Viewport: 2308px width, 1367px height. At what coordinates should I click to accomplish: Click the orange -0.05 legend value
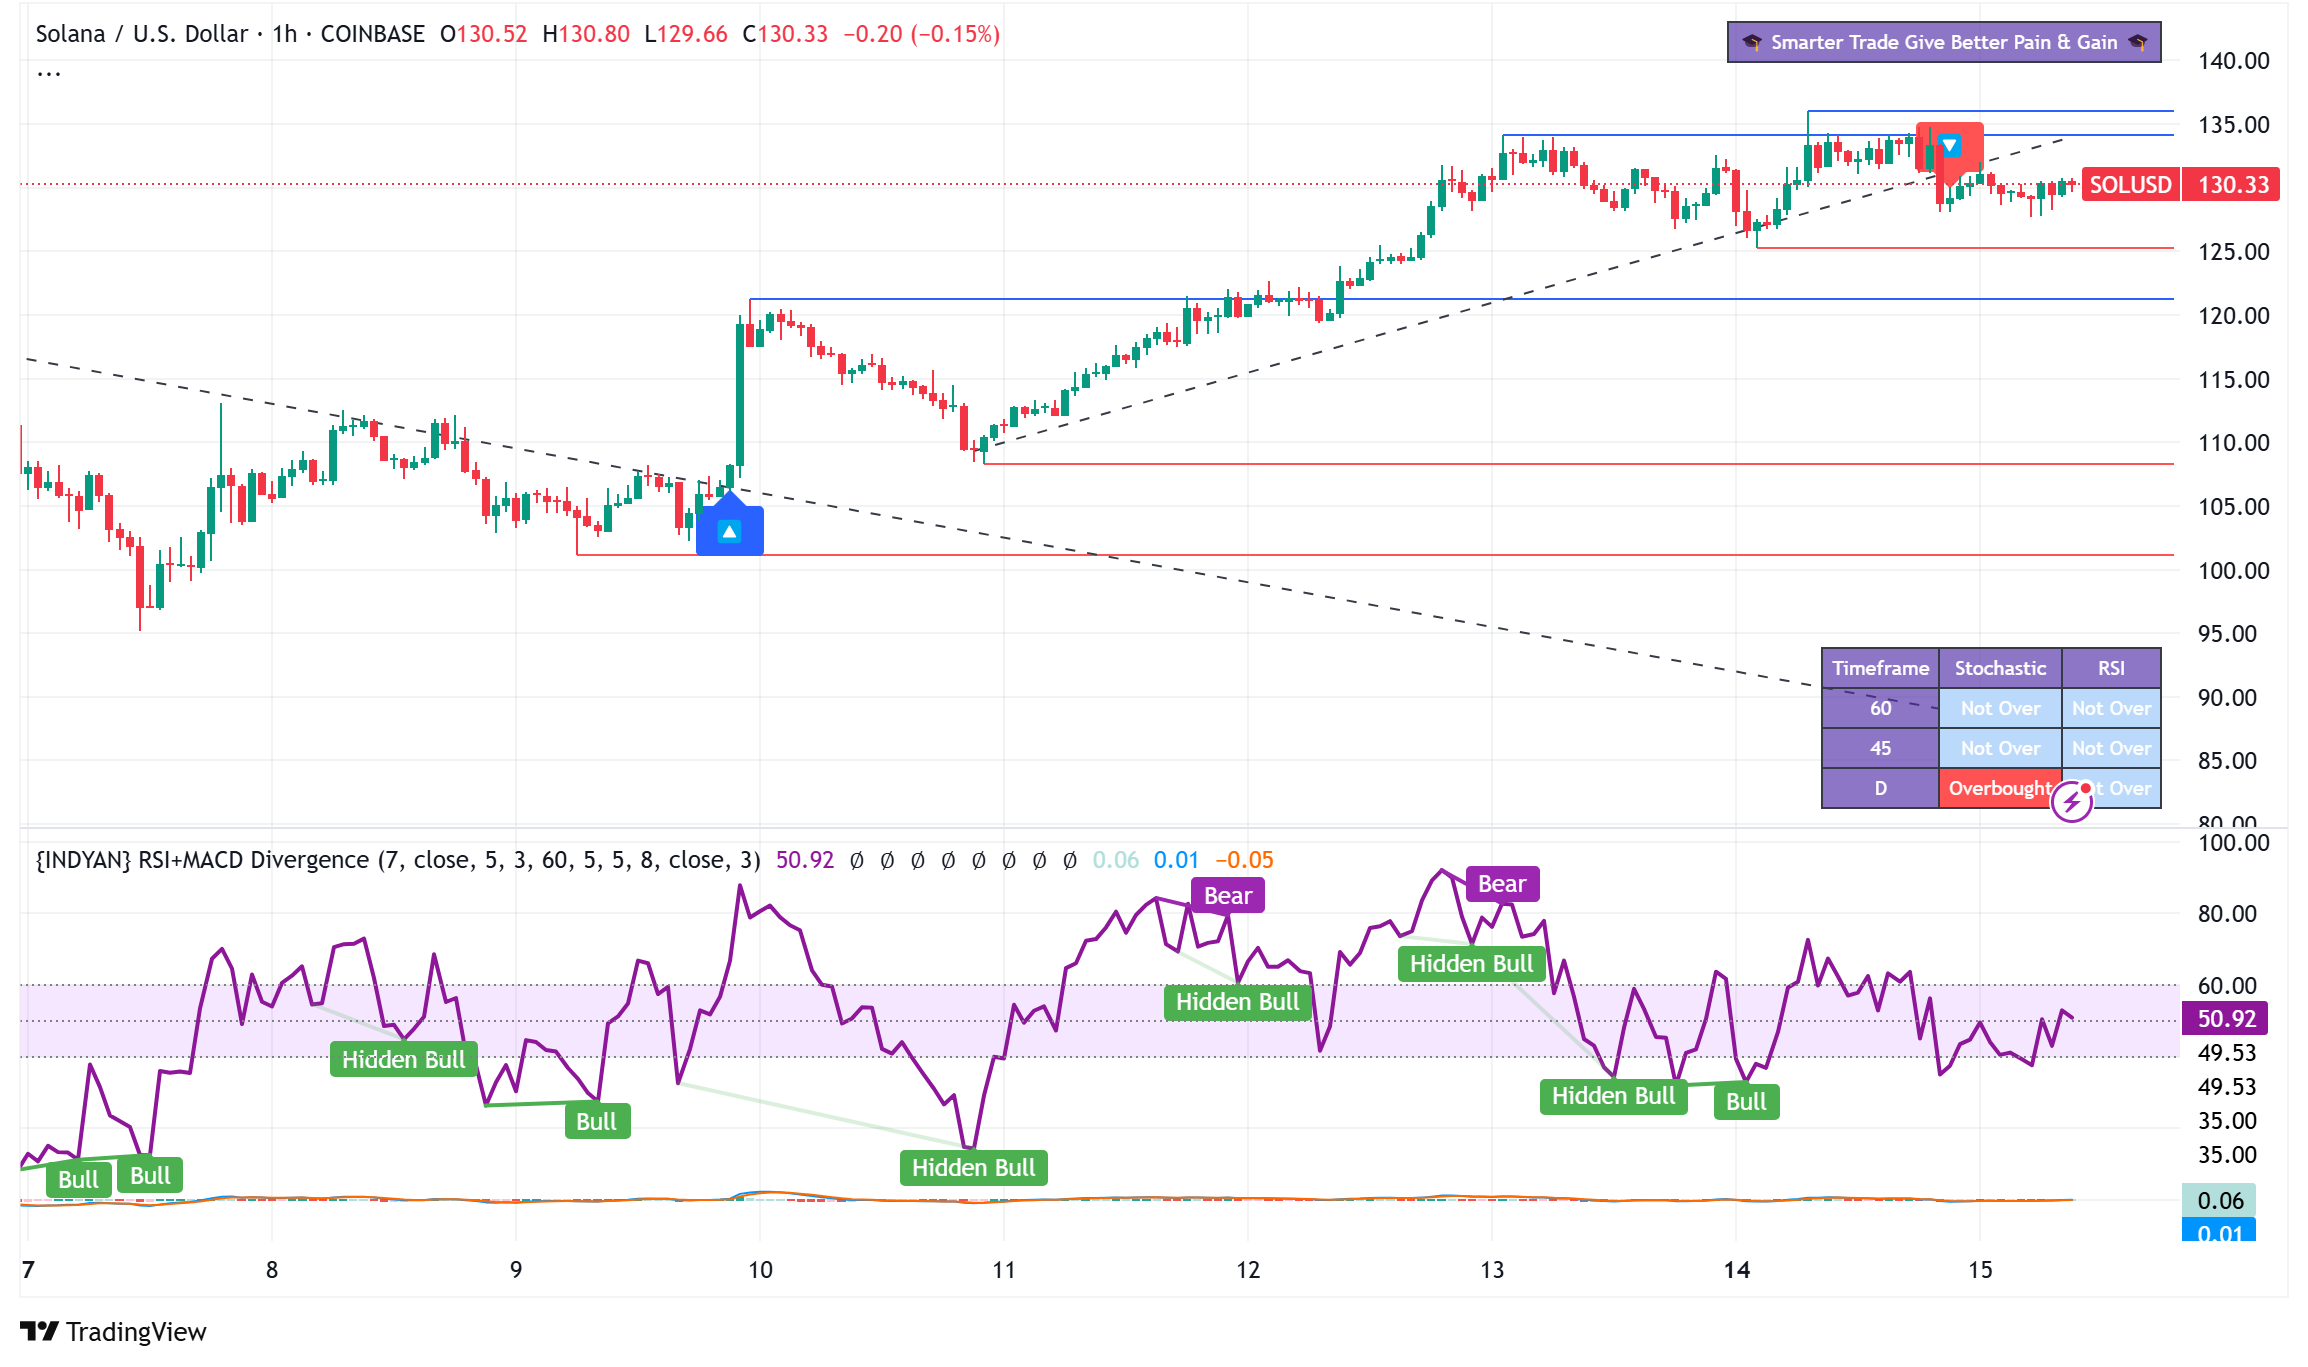(1244, 860)
